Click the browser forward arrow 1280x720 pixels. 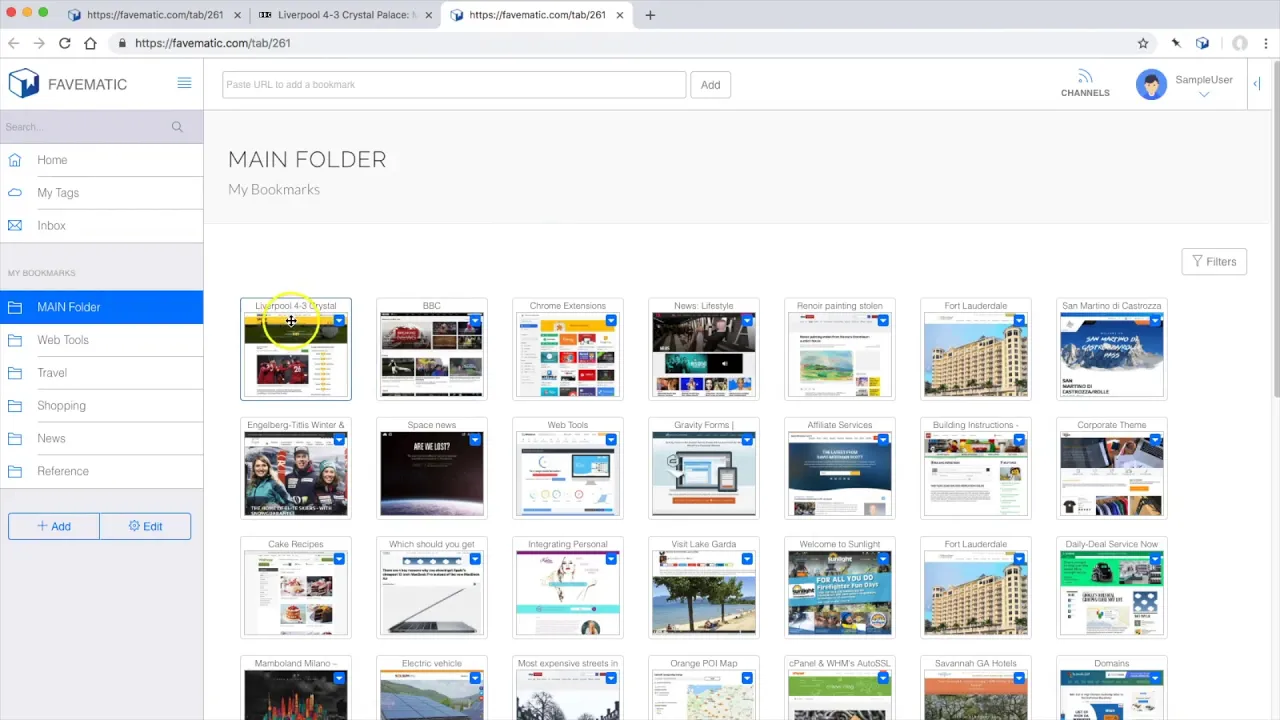coord(39,43)
